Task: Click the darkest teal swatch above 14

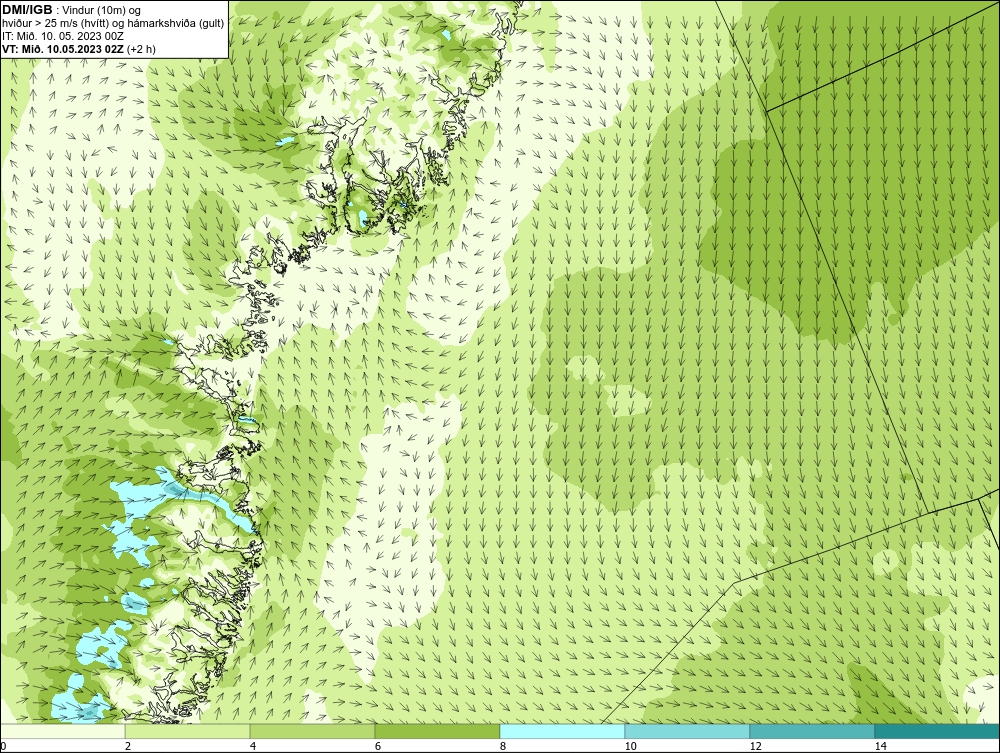Action: [x=938, y=731]
